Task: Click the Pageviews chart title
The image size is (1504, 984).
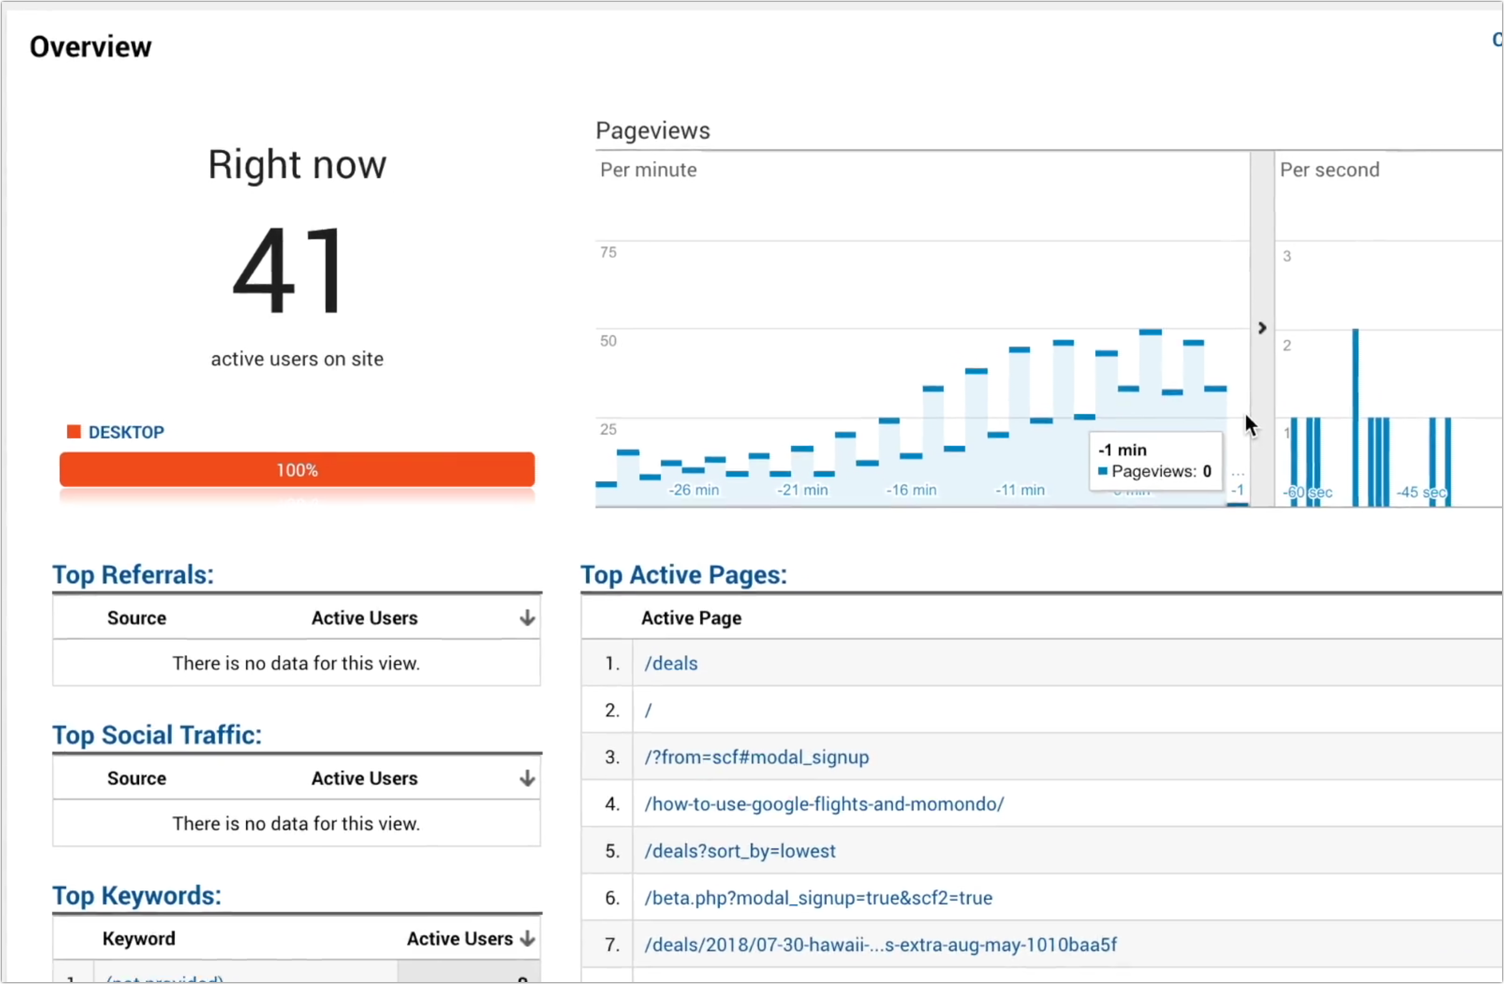Action: pyautogui.click(x=653, y=131)
